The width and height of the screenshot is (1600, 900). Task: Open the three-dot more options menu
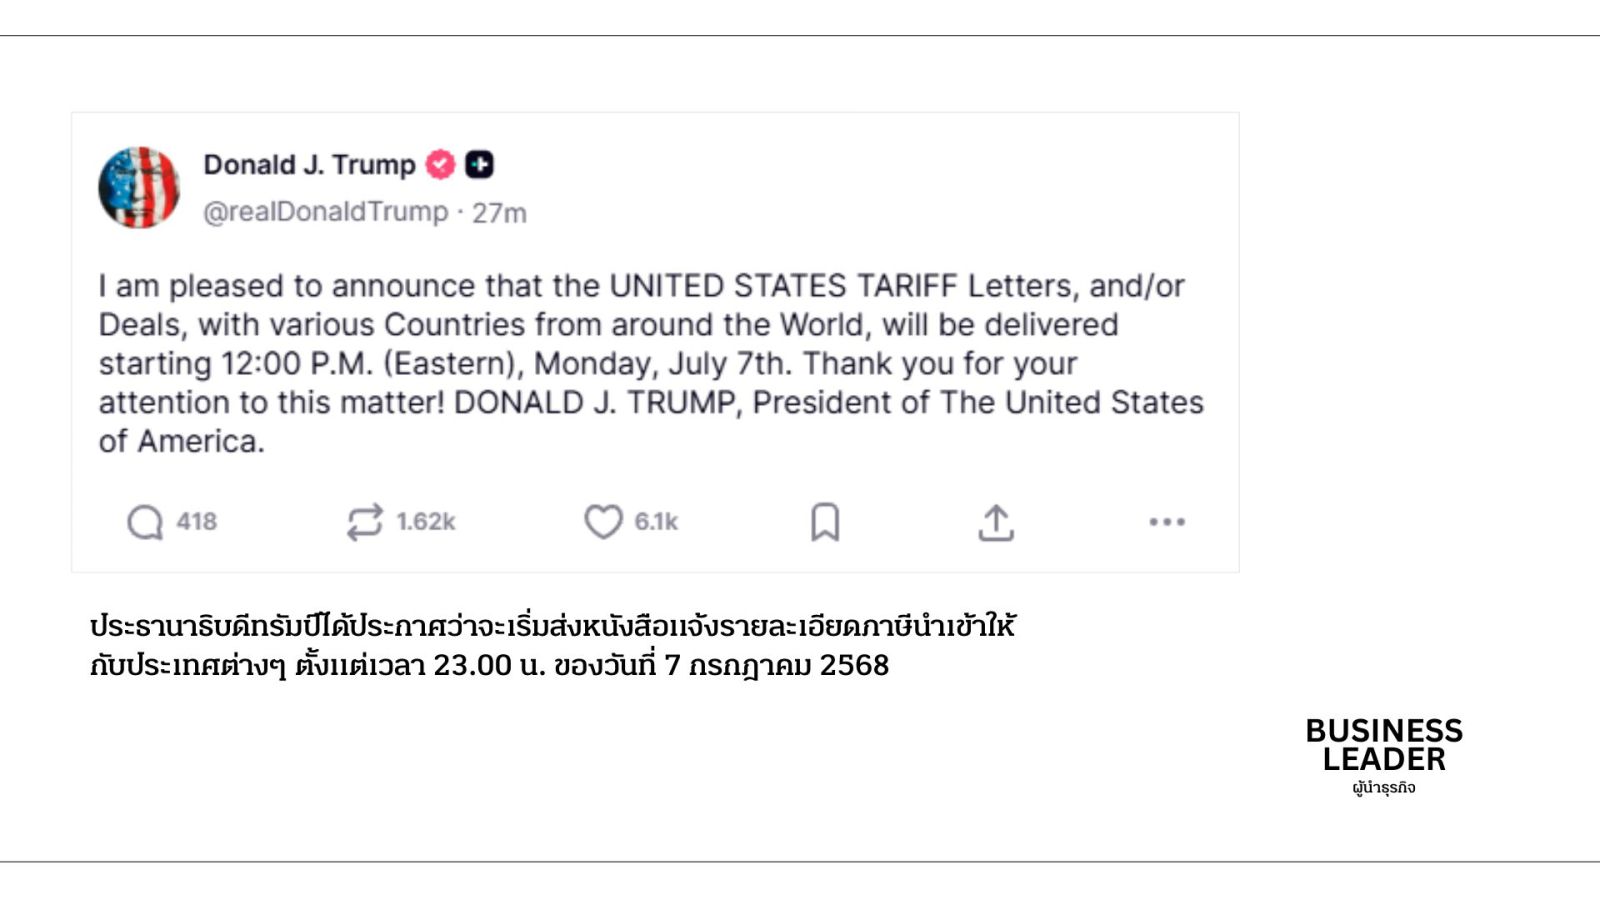1167,522
